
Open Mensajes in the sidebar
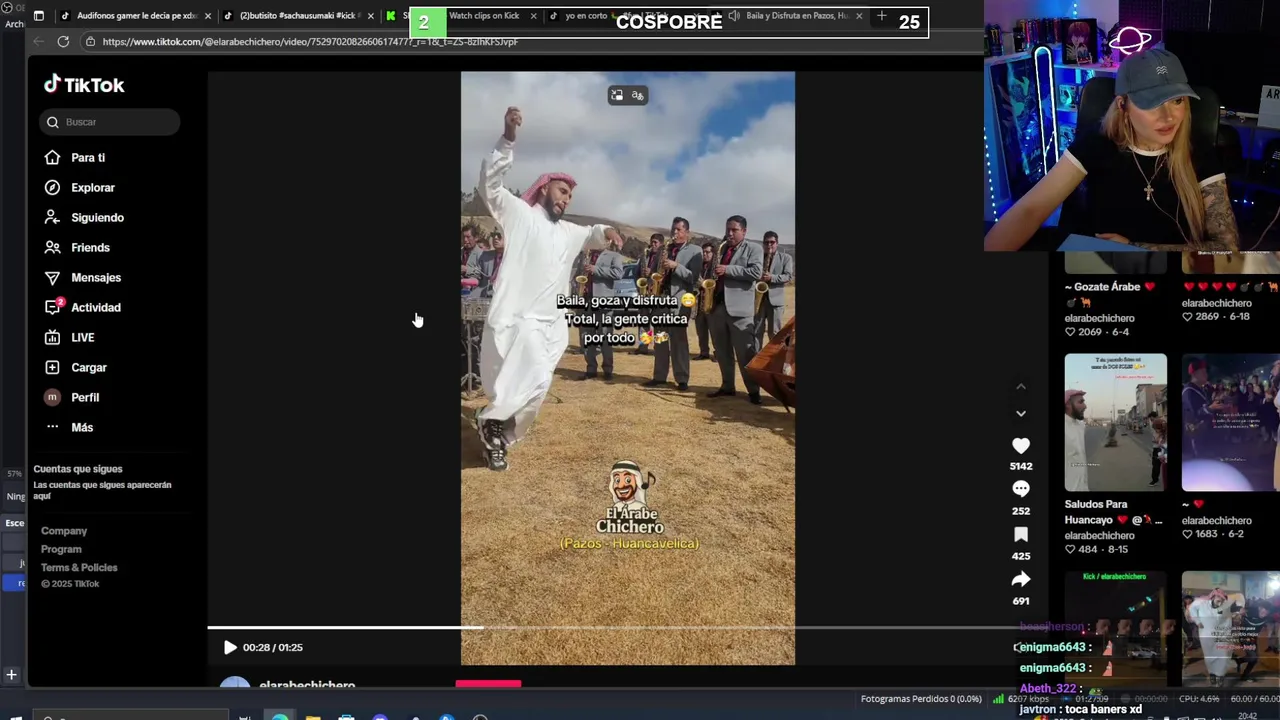click(x=96, y=278)
